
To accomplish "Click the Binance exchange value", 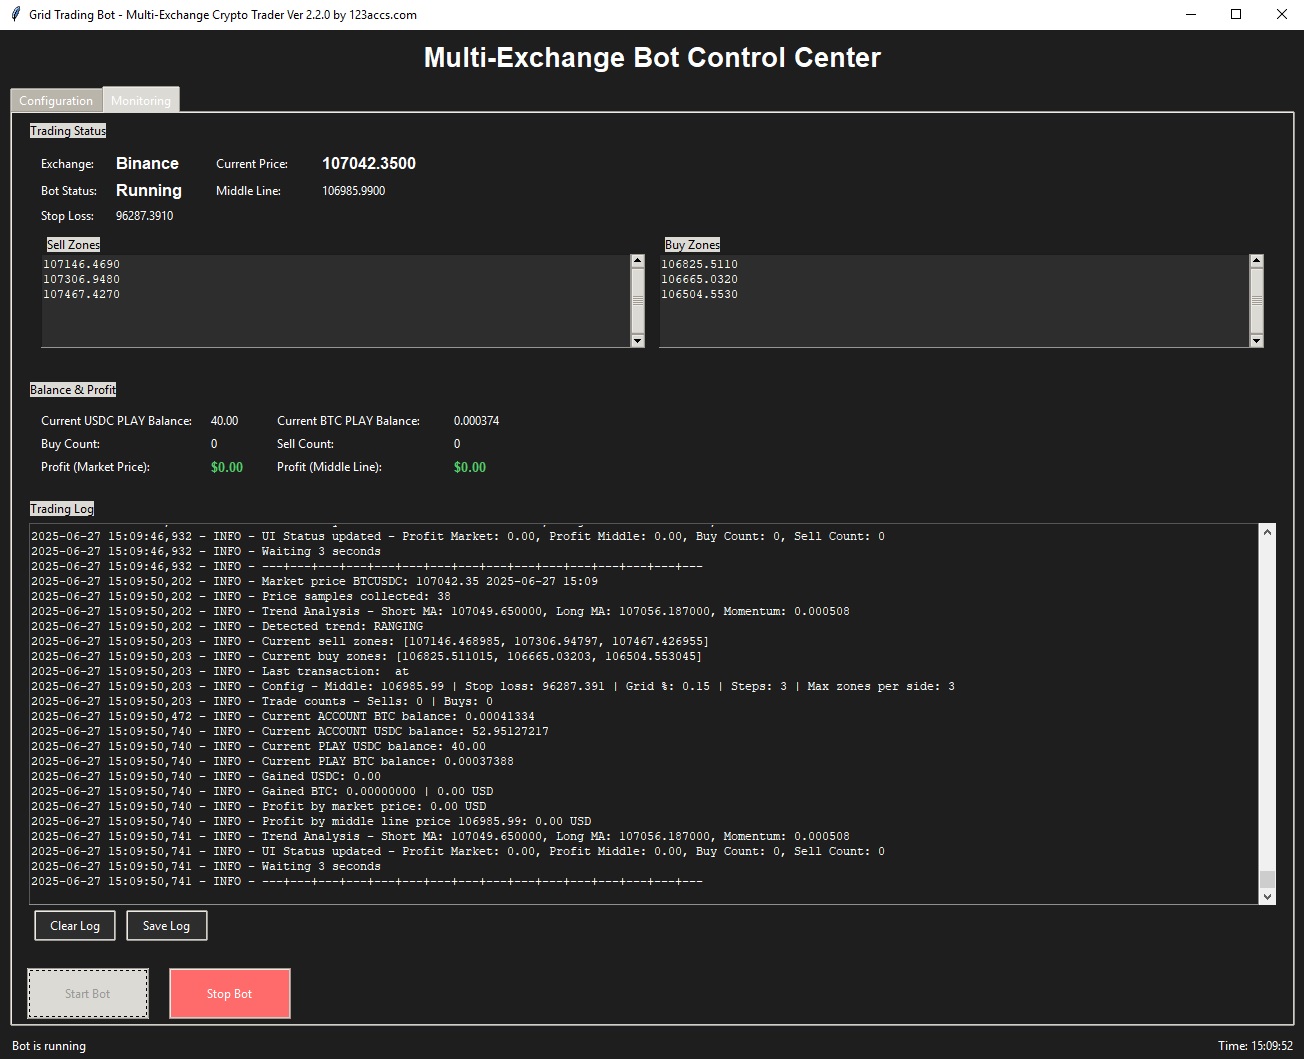I will click(147, 163).
